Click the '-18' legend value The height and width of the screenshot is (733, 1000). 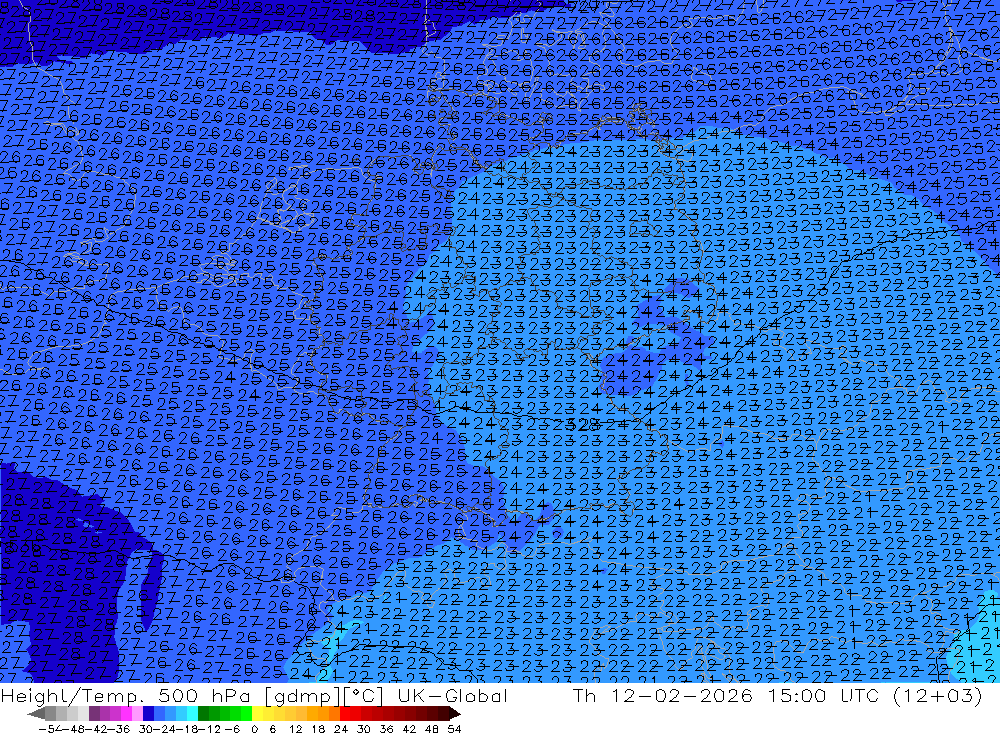click(188, 729)
